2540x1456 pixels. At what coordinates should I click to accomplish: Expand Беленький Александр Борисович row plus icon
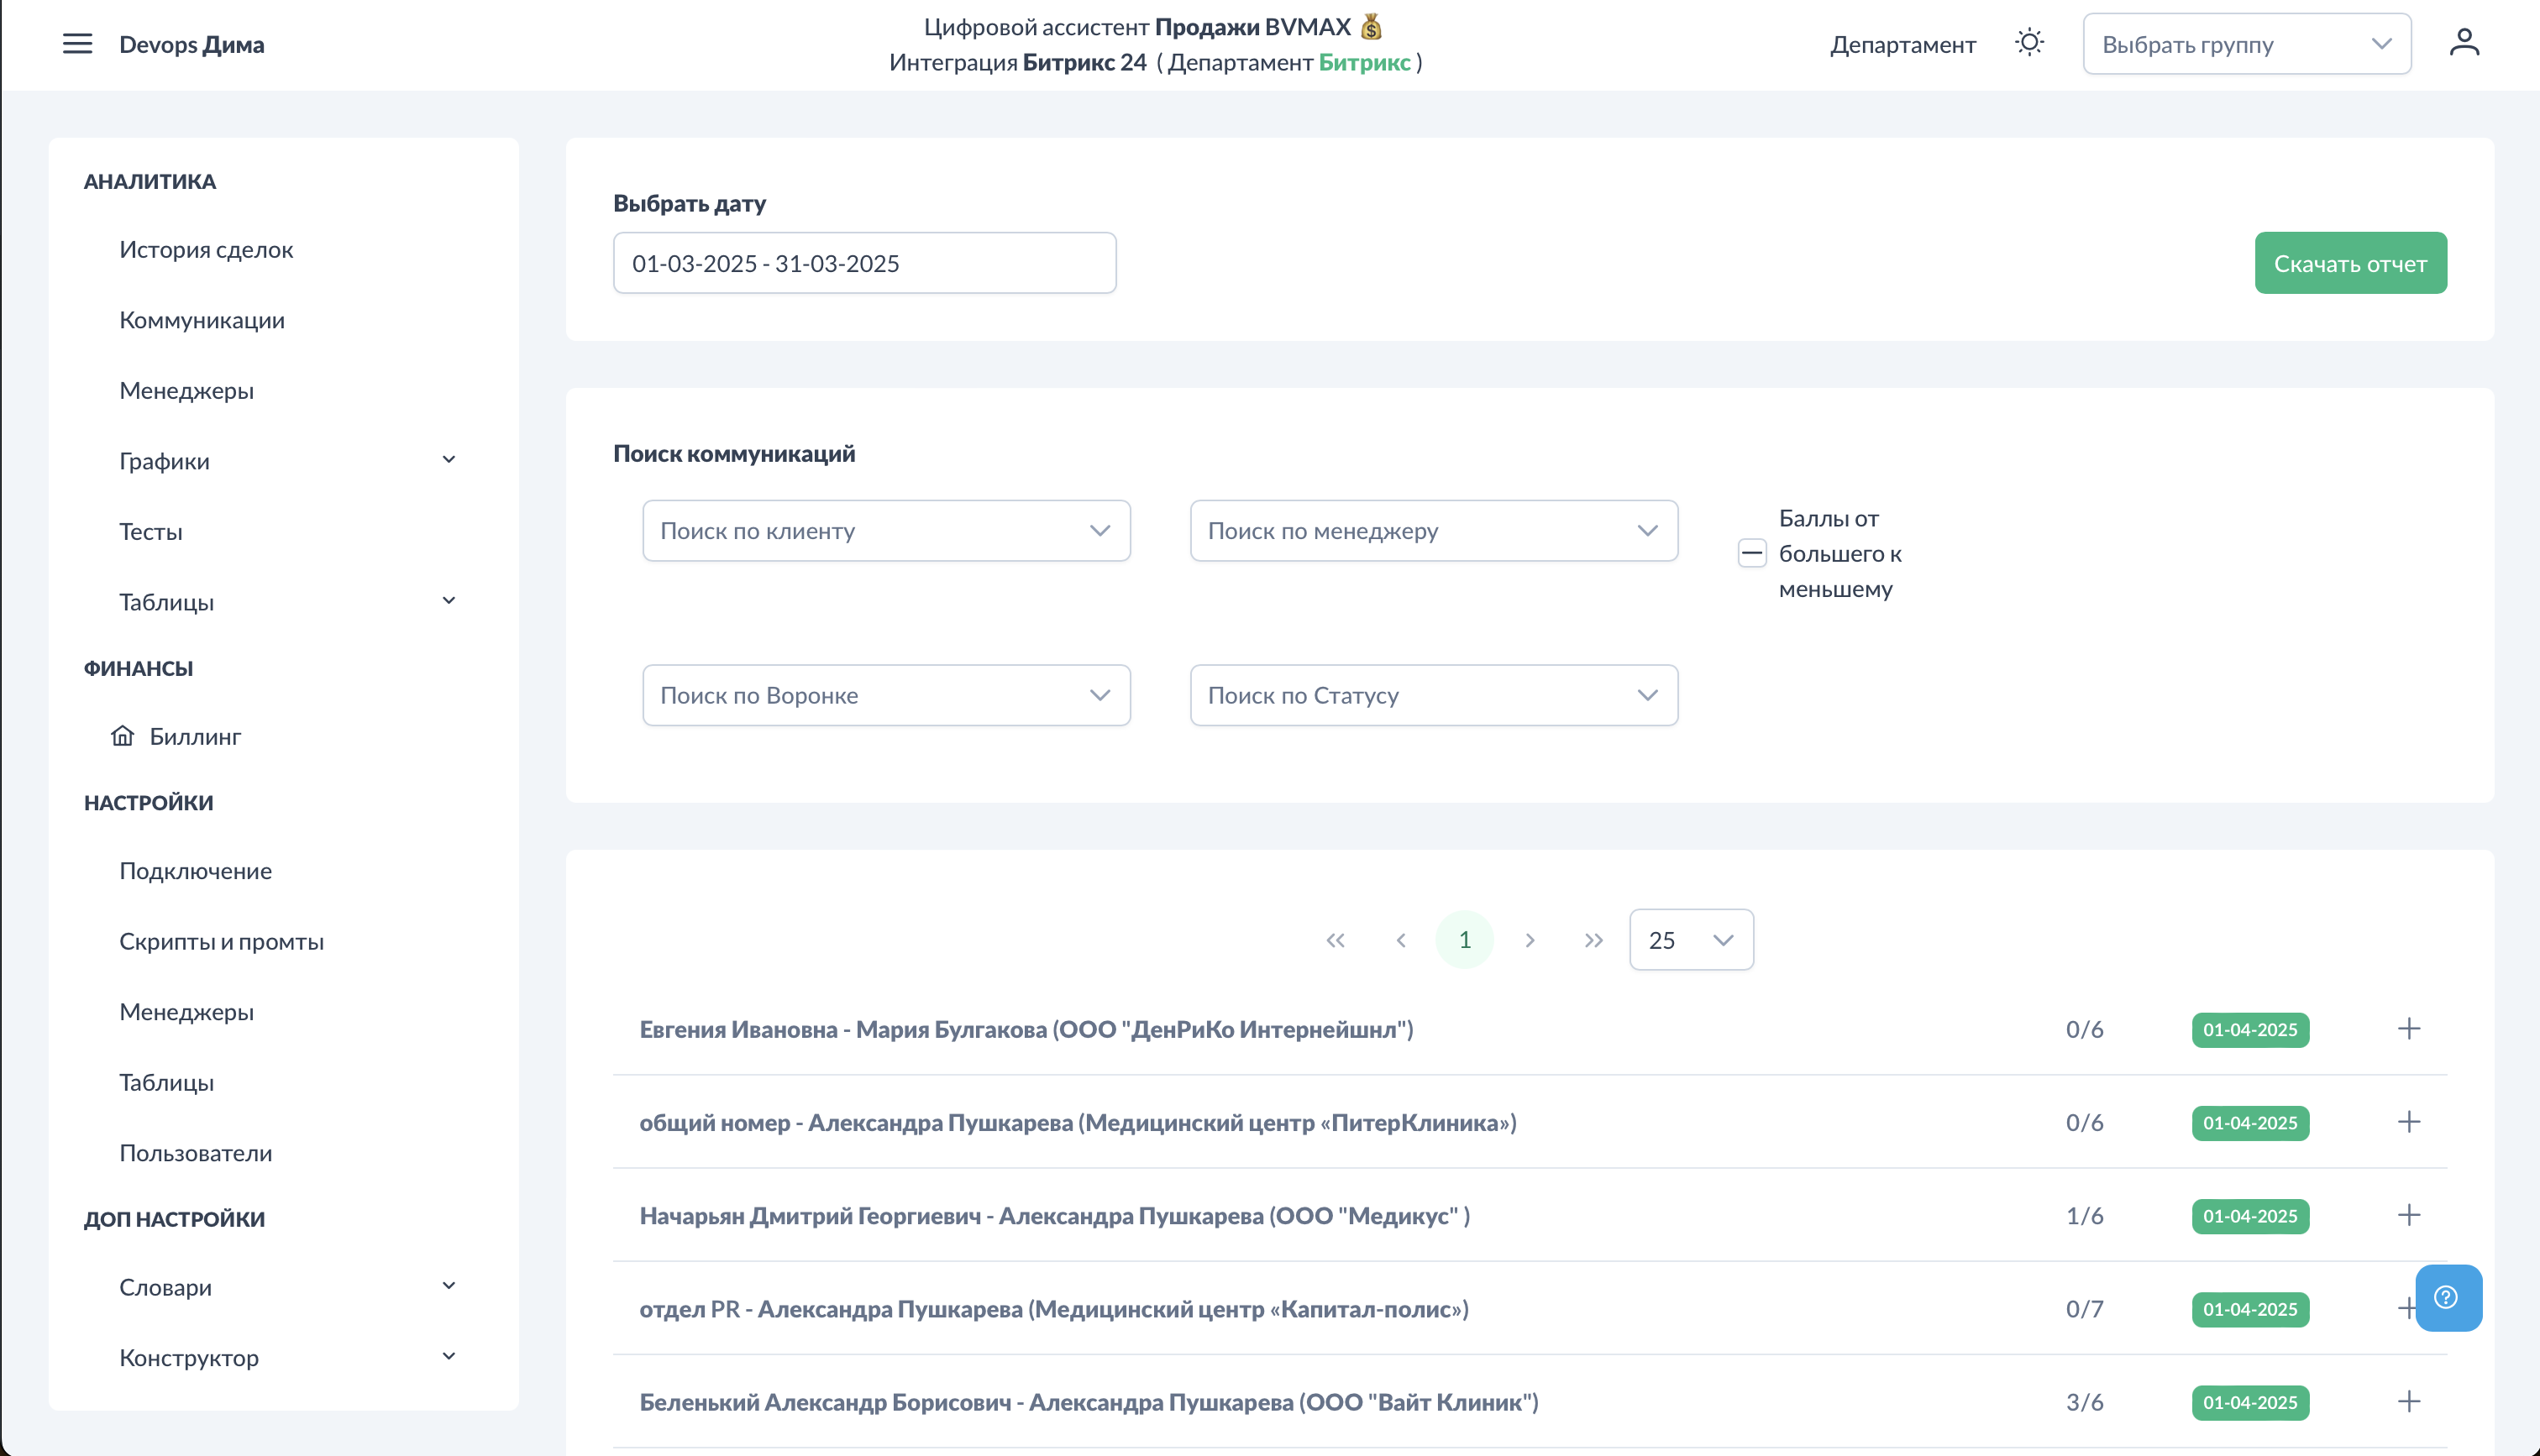click(x=2409, y=1401)
